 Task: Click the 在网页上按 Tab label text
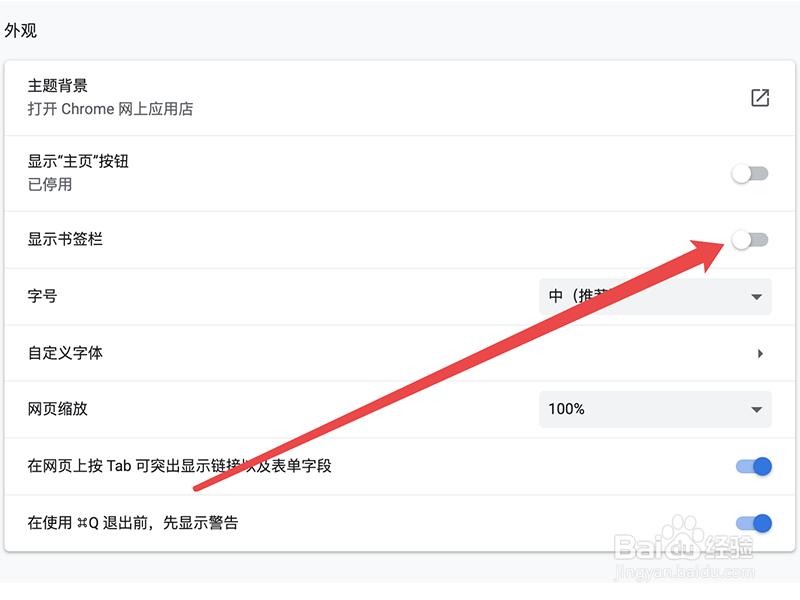179,466
